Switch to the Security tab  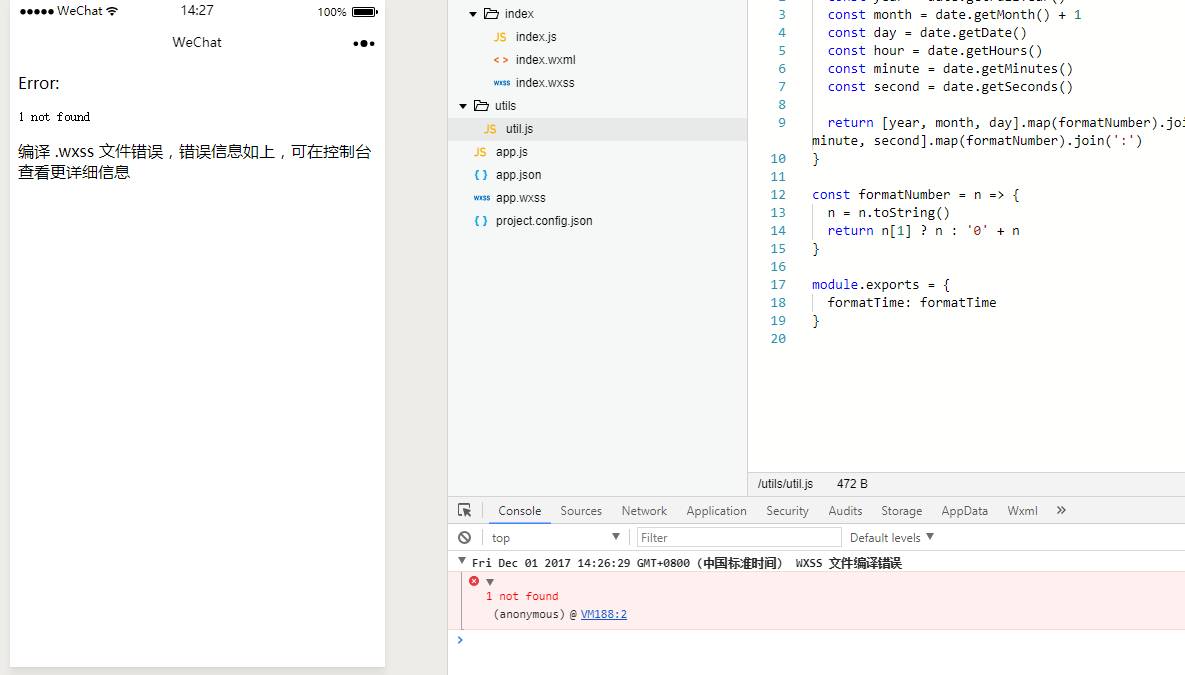click(x=787, y=510)
